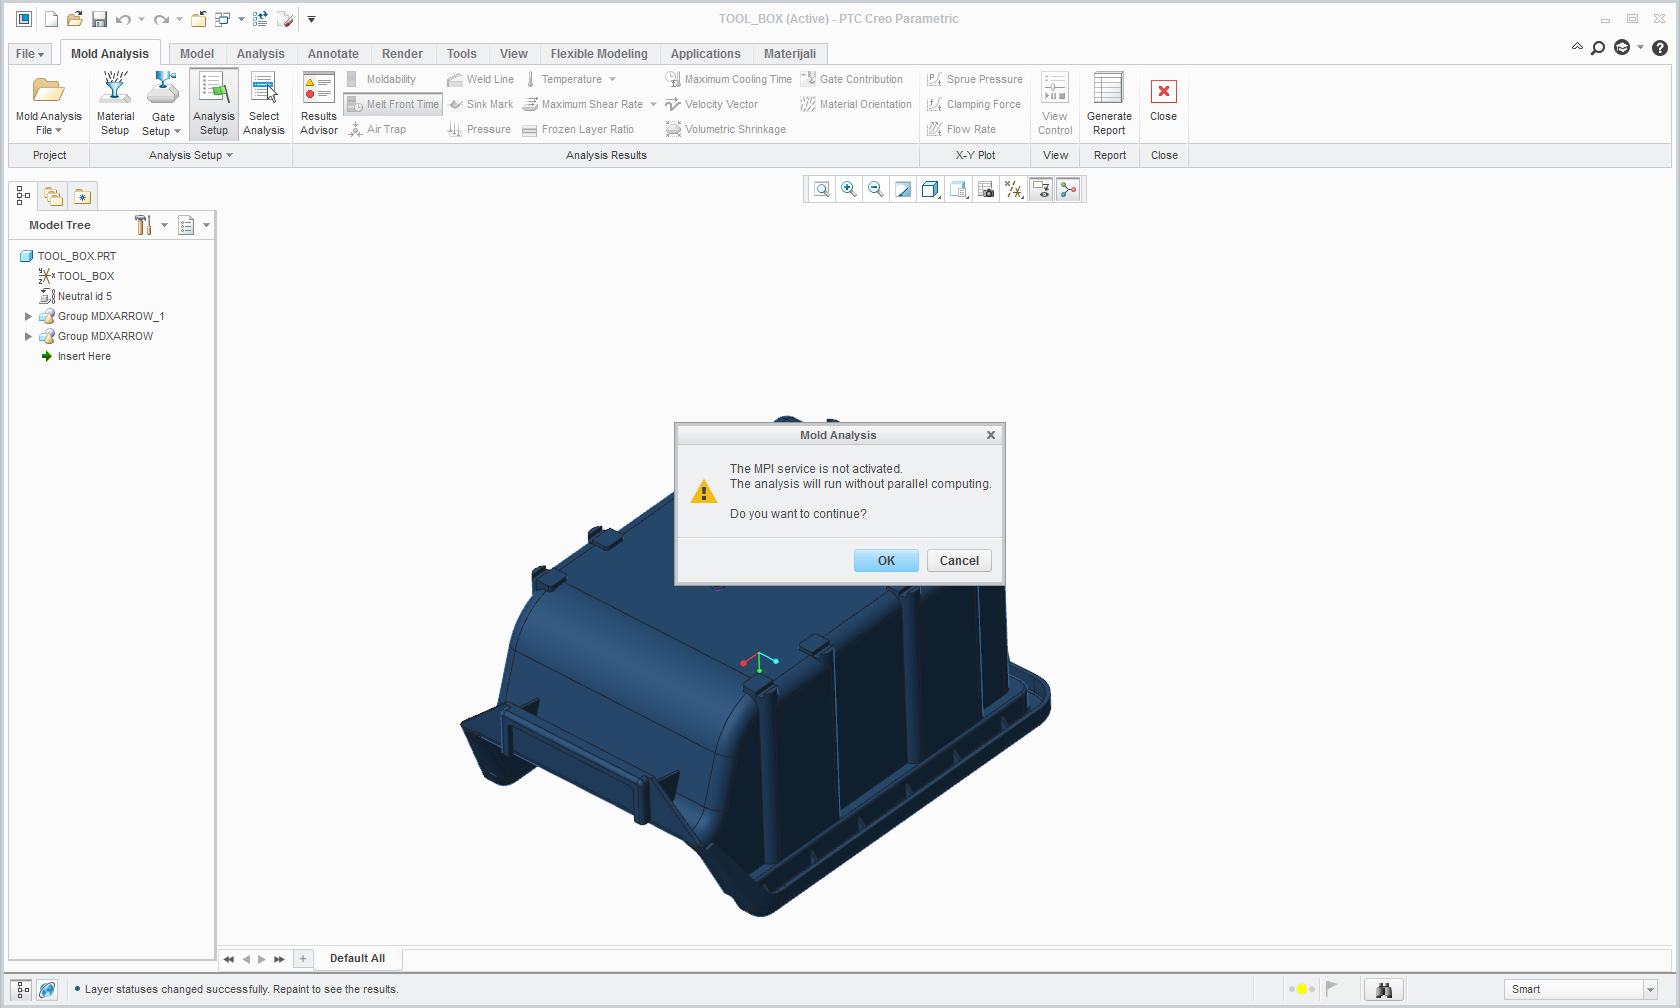This screenshot has width=1680, height=1008.
Task: Click the Help question mark icon
Action: point(1660,48)
